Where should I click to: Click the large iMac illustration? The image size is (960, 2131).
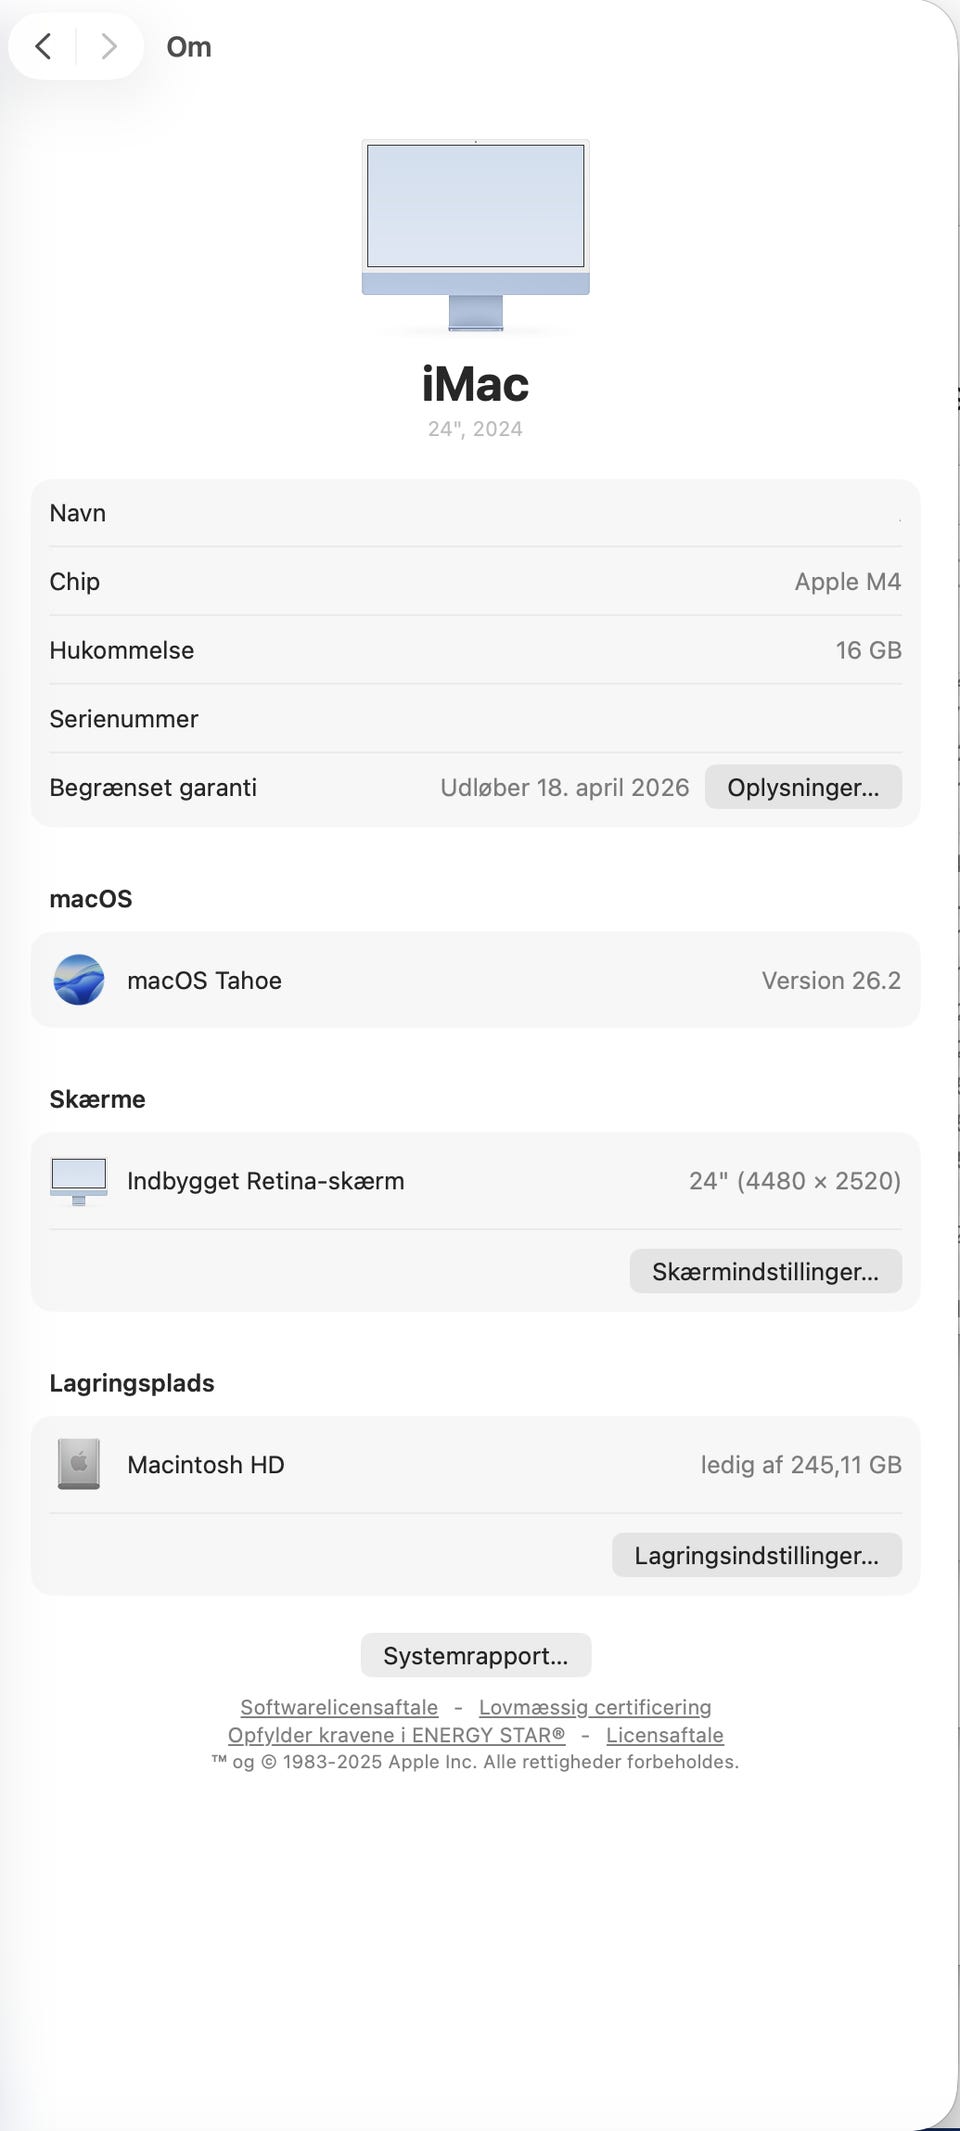pyautogui.click(x=475, y=233)
